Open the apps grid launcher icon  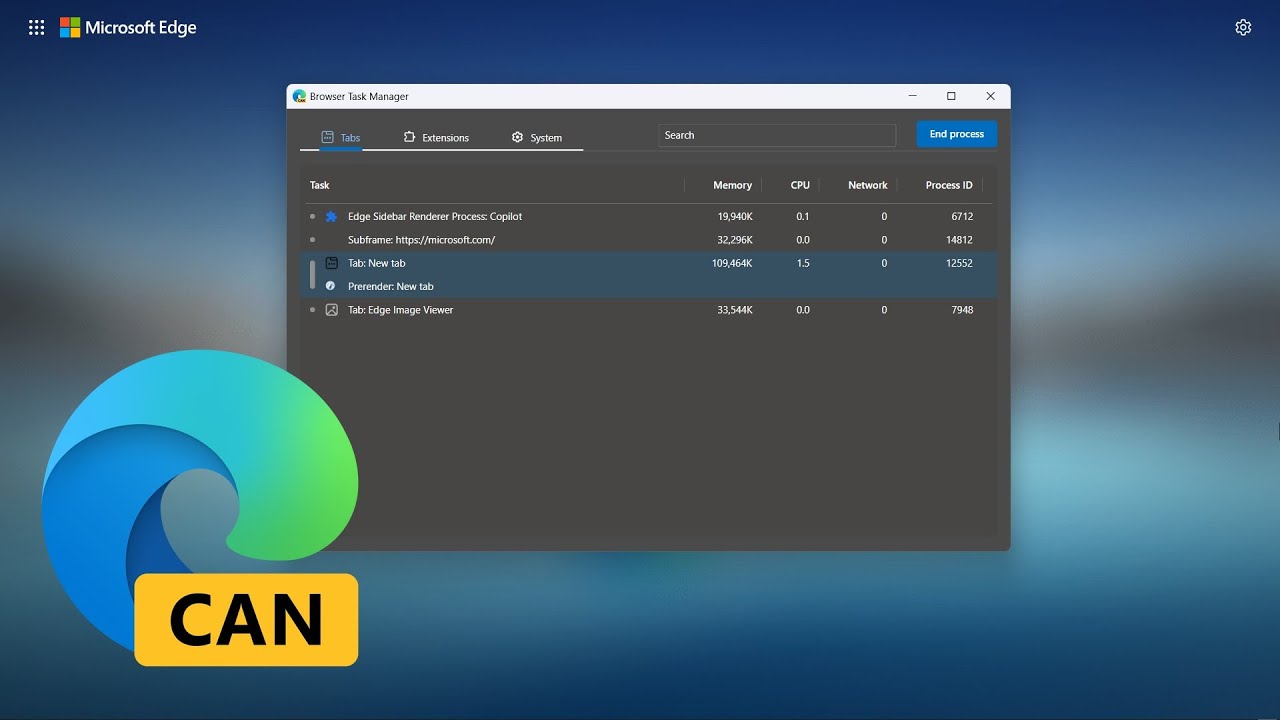[37, 28]
